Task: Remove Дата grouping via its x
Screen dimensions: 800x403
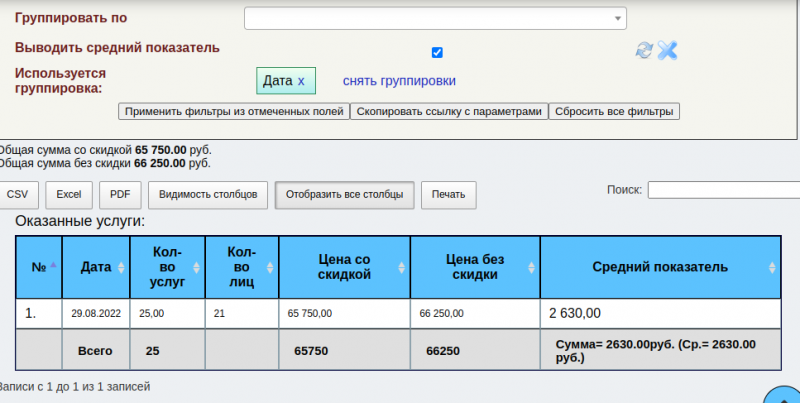Action: 301,80
